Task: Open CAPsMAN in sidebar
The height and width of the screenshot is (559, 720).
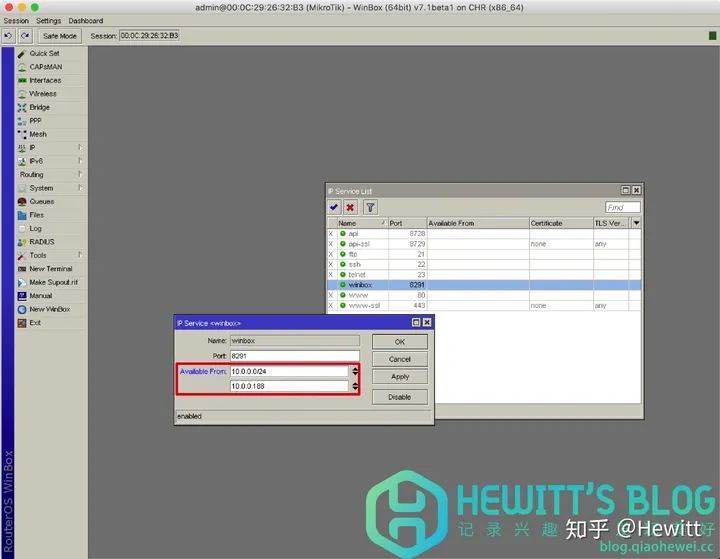Action: tap(51, 67)
